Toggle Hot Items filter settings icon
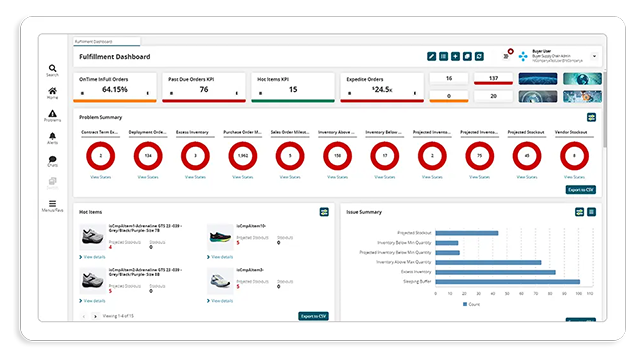The height and width of the screenshot is (360, 640). (x=324, y=212)
